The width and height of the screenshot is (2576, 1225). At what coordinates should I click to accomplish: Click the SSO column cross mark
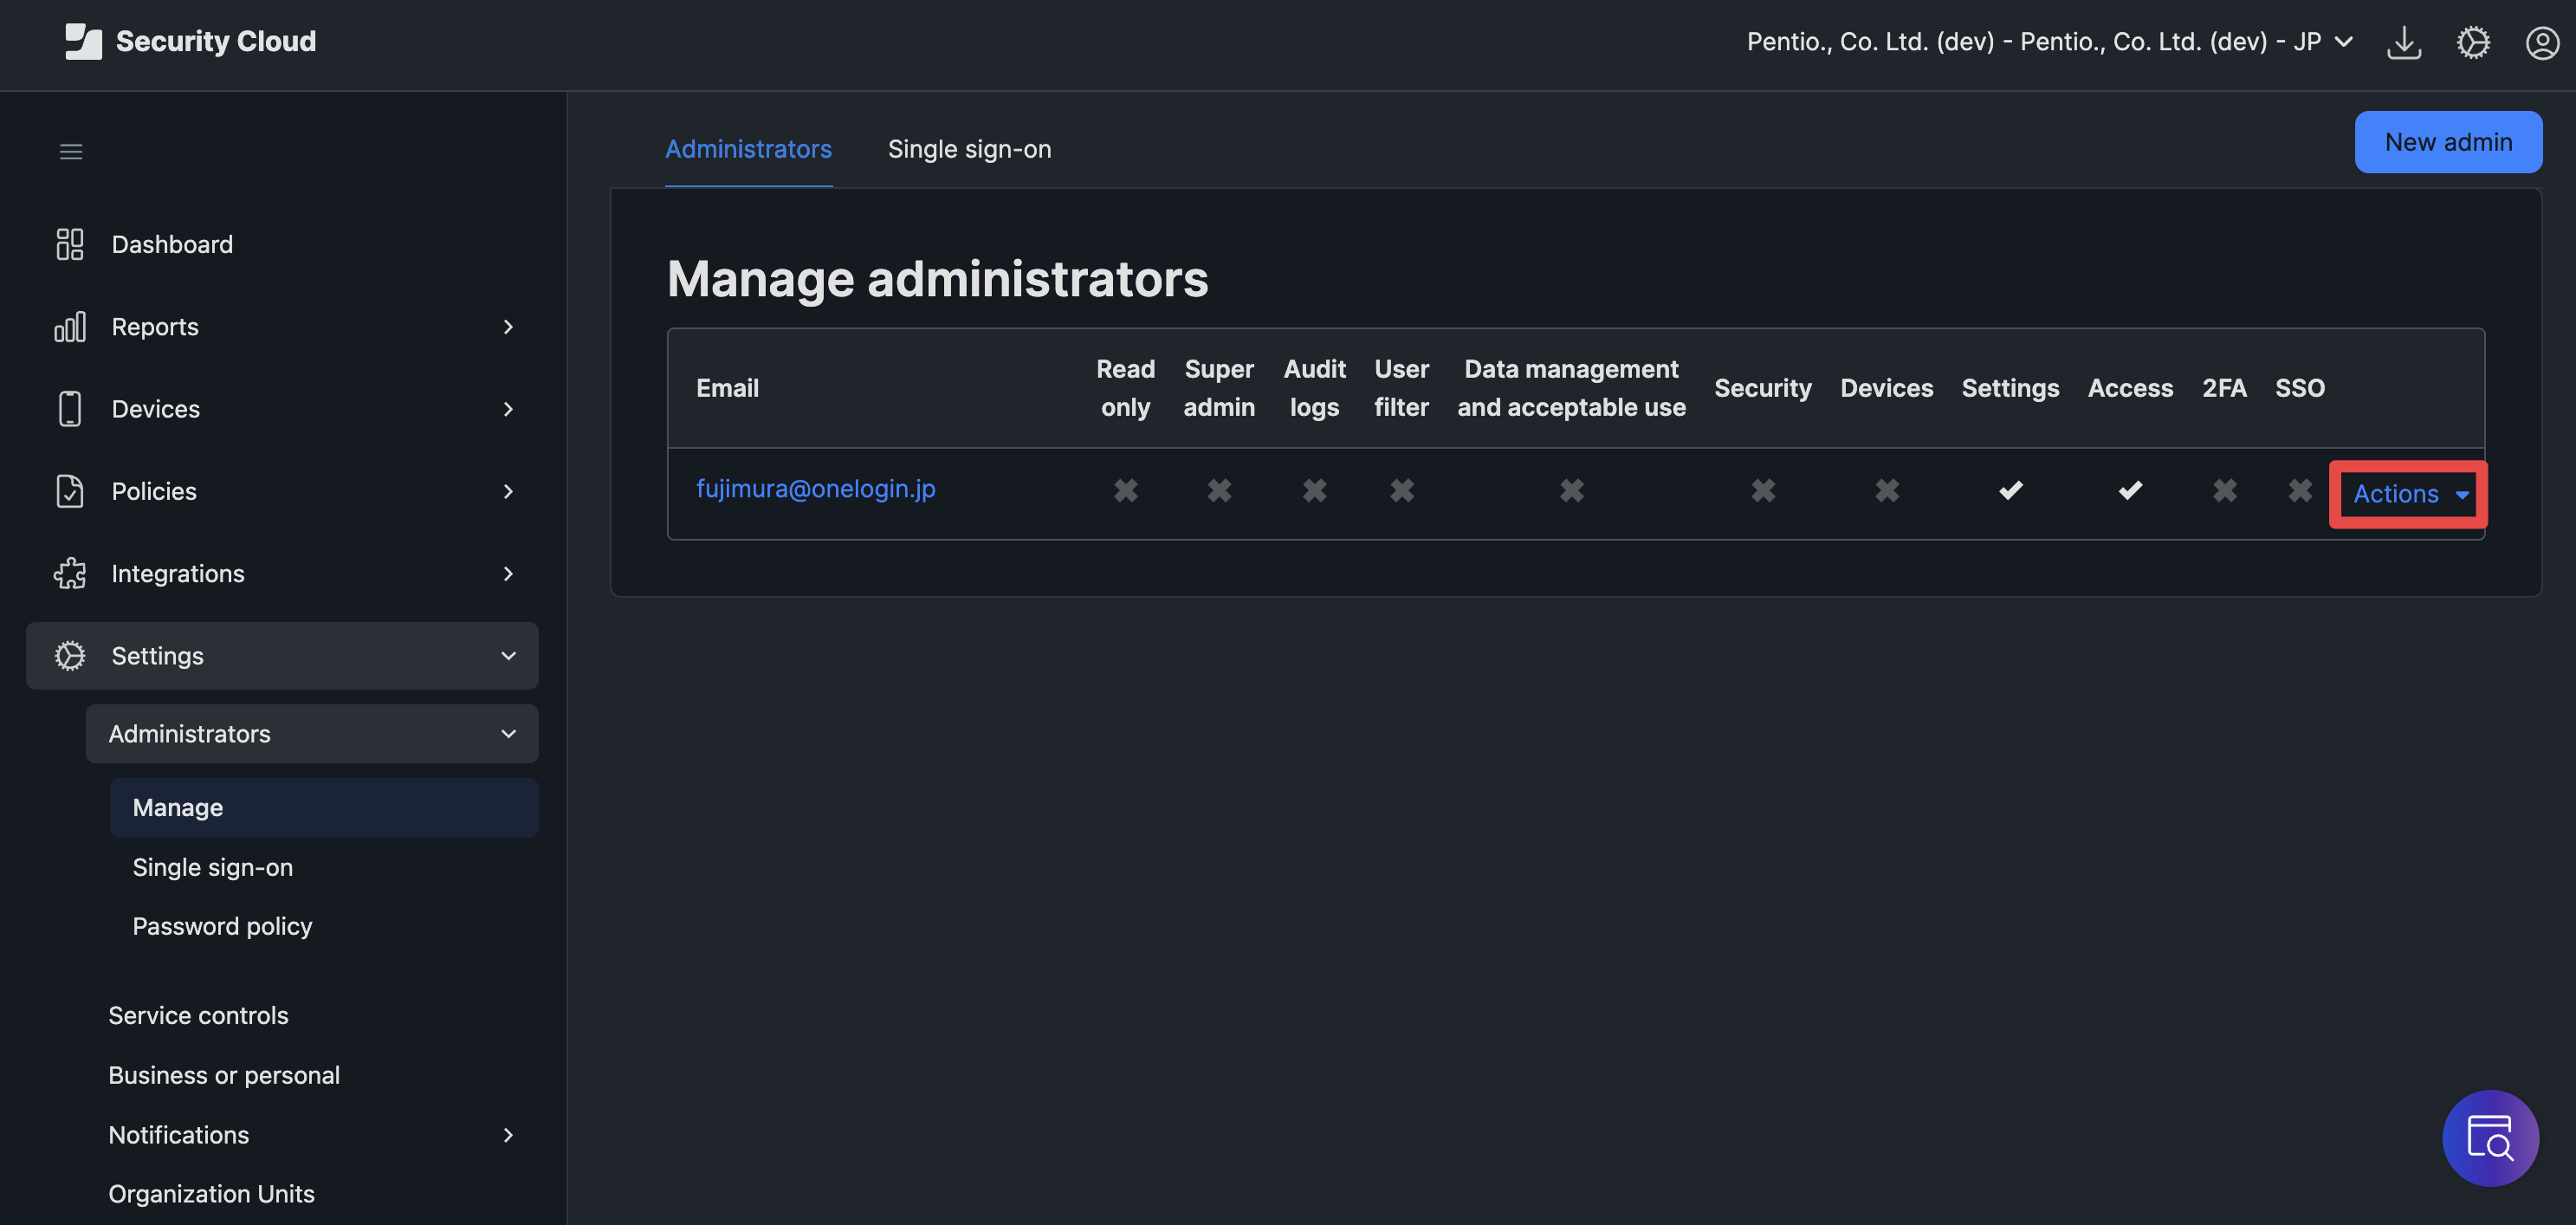coord(2300,490)
